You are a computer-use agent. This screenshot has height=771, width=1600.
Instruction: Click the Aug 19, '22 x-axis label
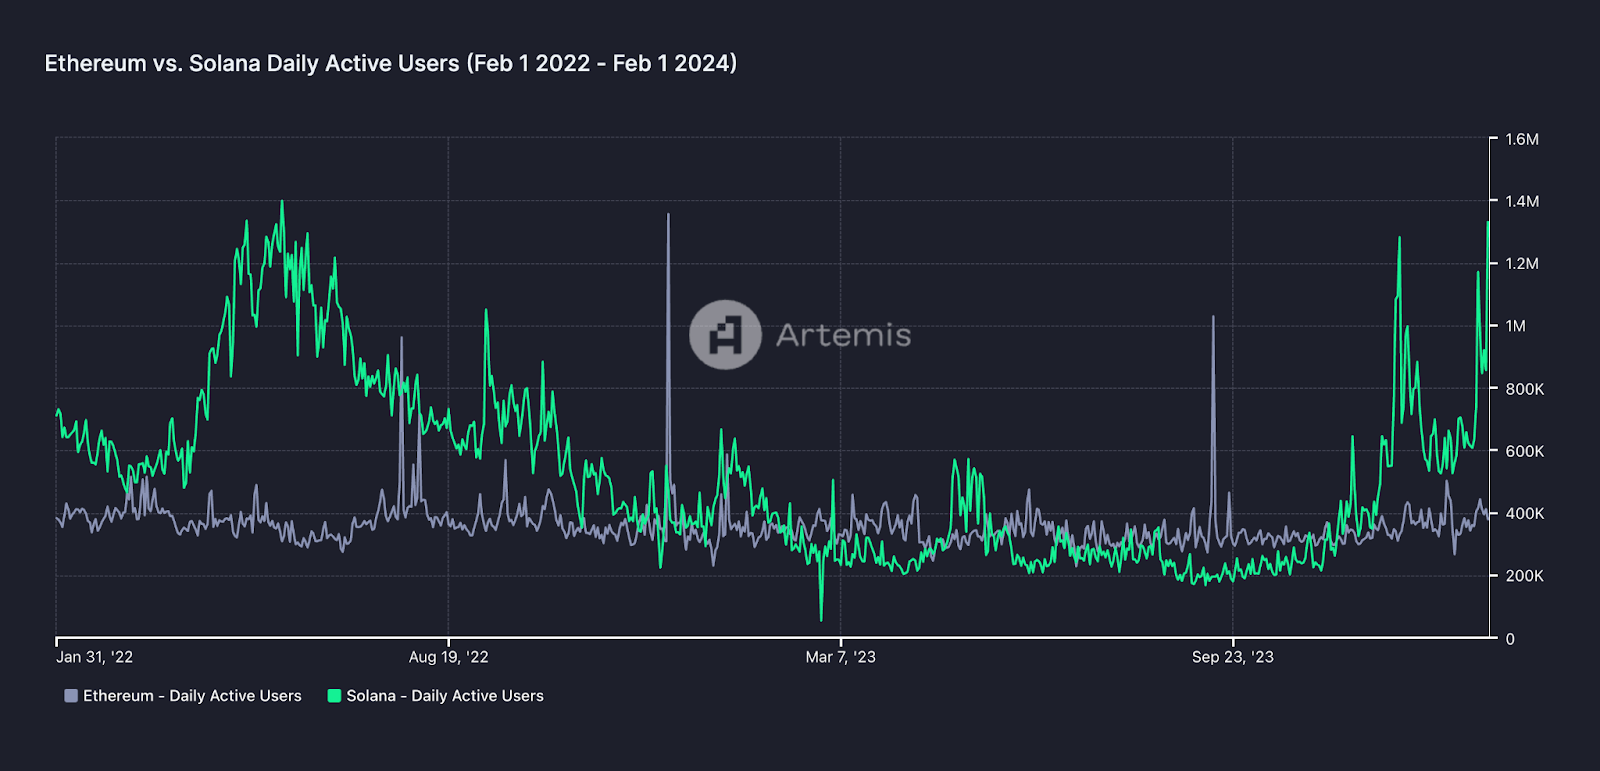pyautogui.click(x=448, y=657)
